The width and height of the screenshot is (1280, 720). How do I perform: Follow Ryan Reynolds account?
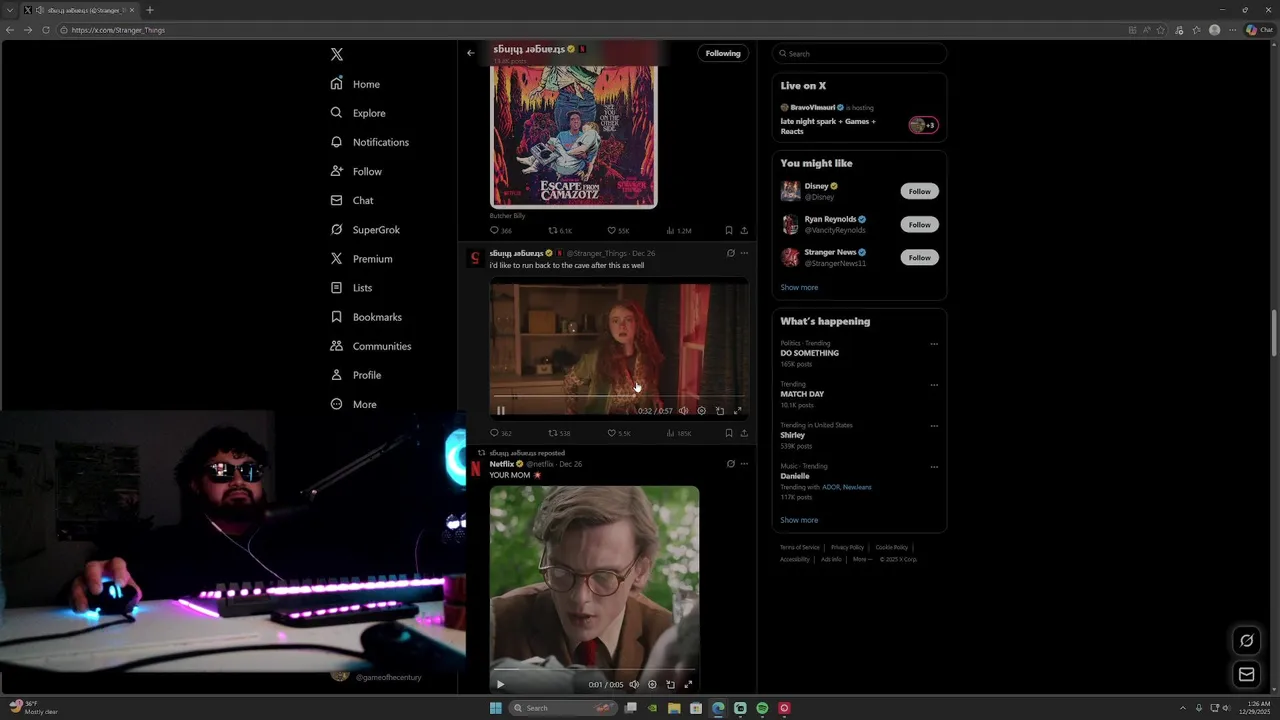pyautogui.click(x=919, y=224)
